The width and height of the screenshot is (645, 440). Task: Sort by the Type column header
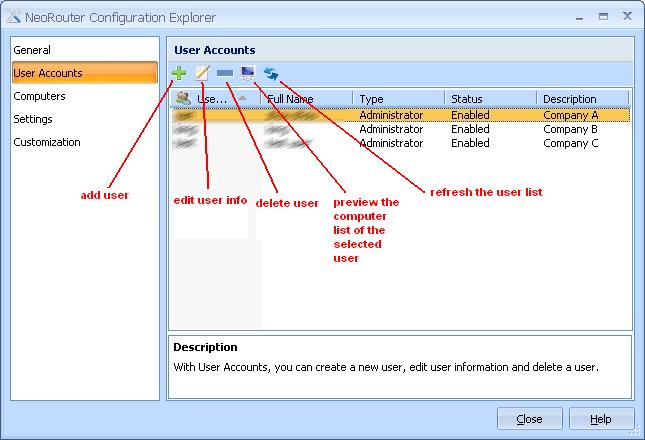[399, 99]
